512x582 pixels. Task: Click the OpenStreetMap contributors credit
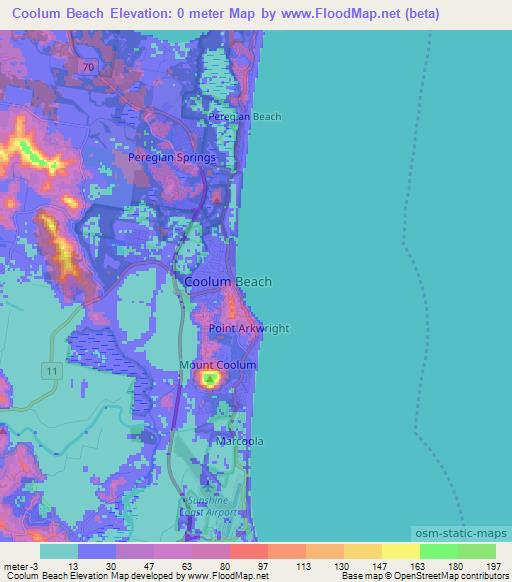click(451, 576)
